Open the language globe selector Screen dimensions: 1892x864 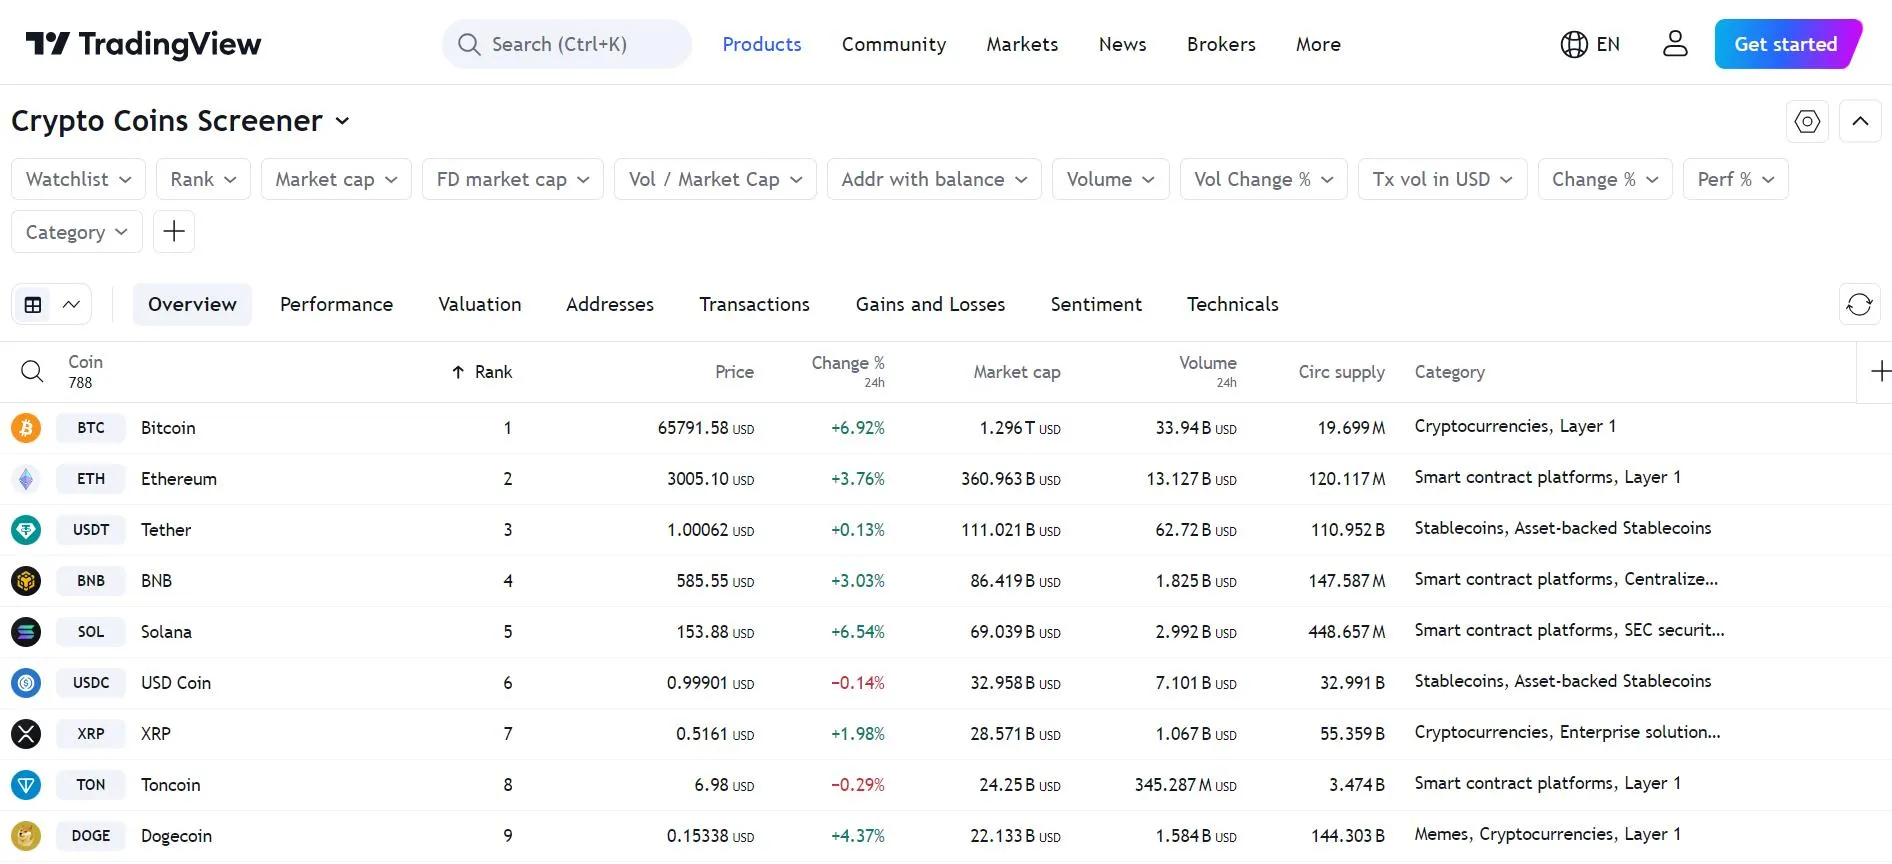1590,44
